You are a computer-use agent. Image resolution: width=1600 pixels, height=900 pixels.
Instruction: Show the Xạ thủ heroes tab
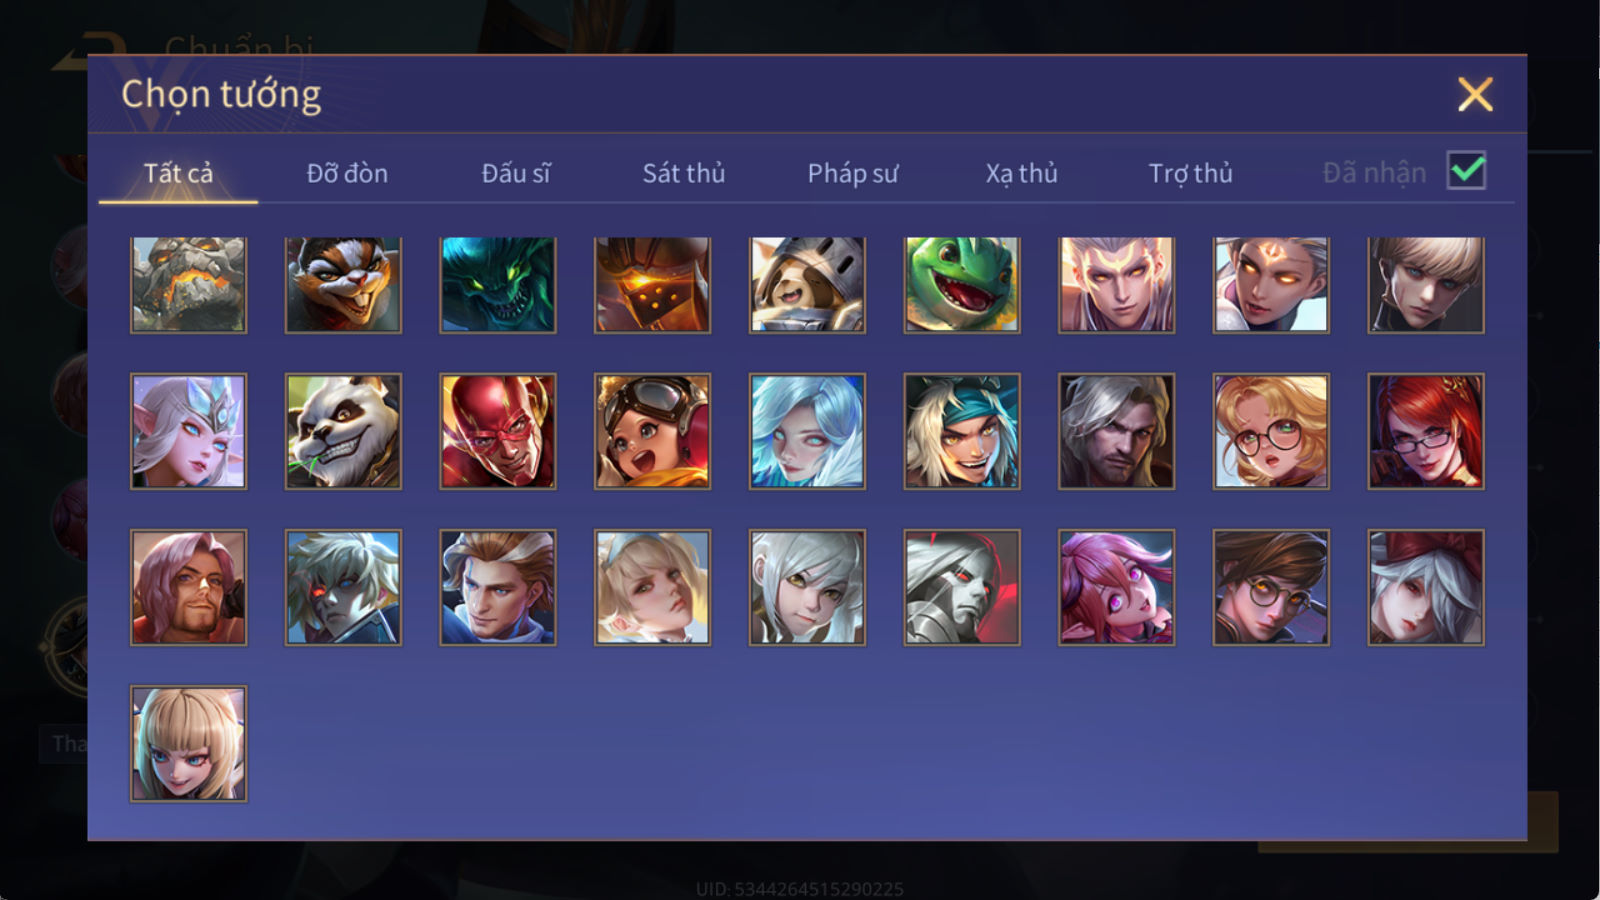(x=1021, y=173)
